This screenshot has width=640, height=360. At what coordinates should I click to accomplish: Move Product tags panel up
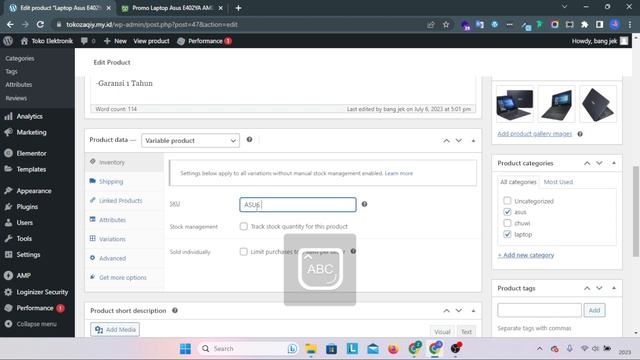coord(587,288)
